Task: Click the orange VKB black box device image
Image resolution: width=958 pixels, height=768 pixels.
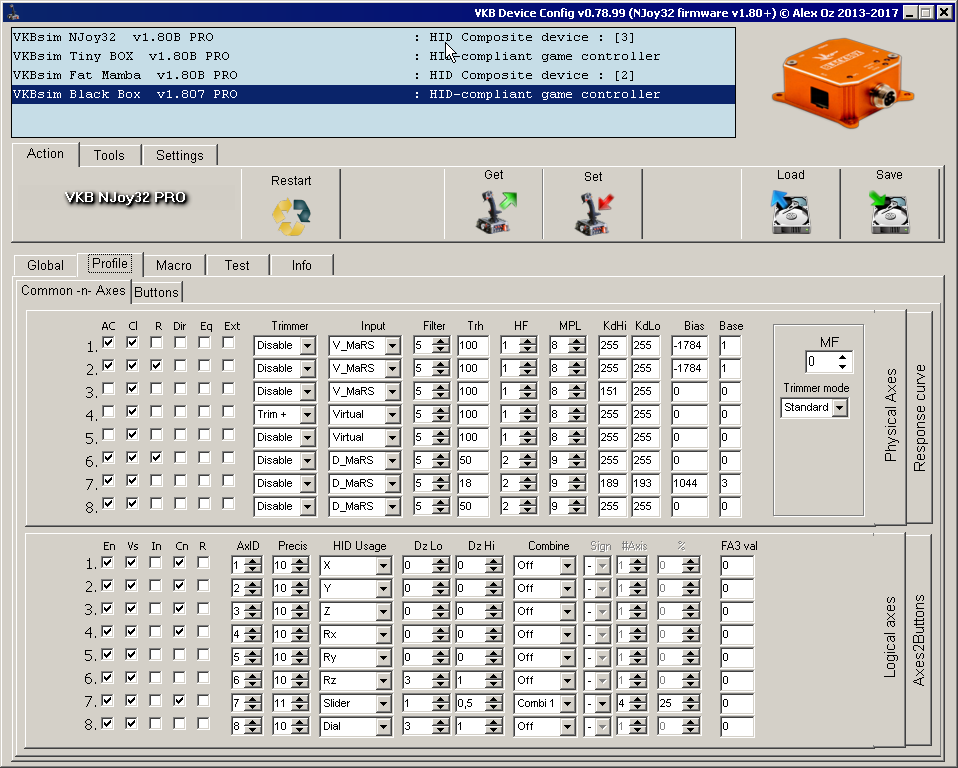Action: click(x=843, y=82)
